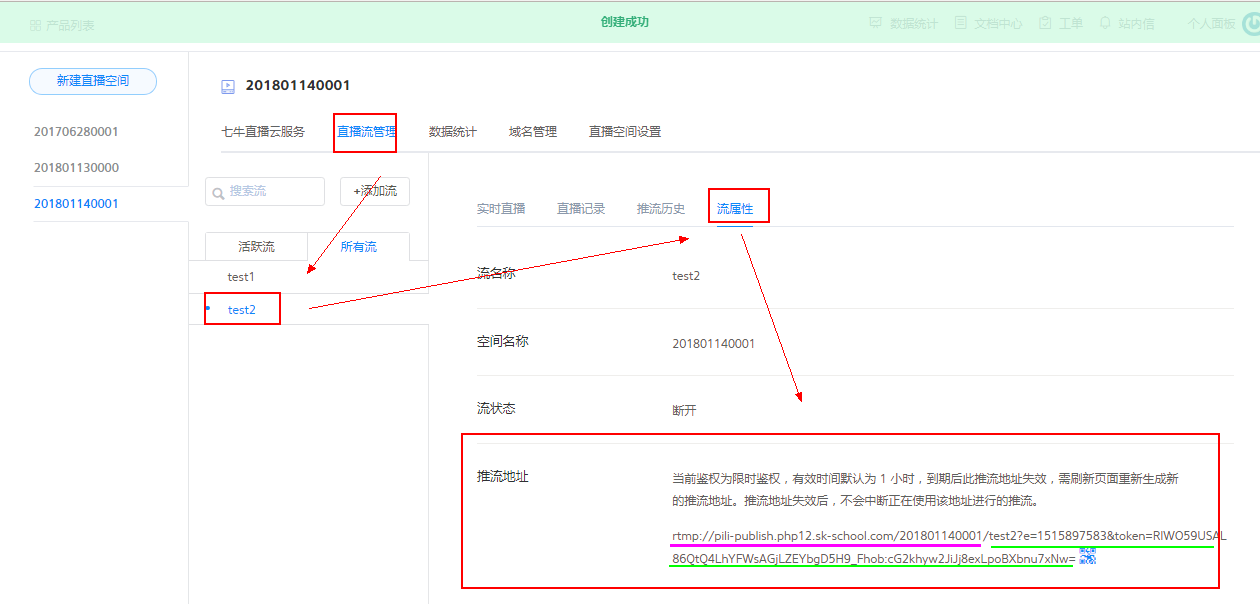Open the 直播空间设置 tab

click(625, 132)
